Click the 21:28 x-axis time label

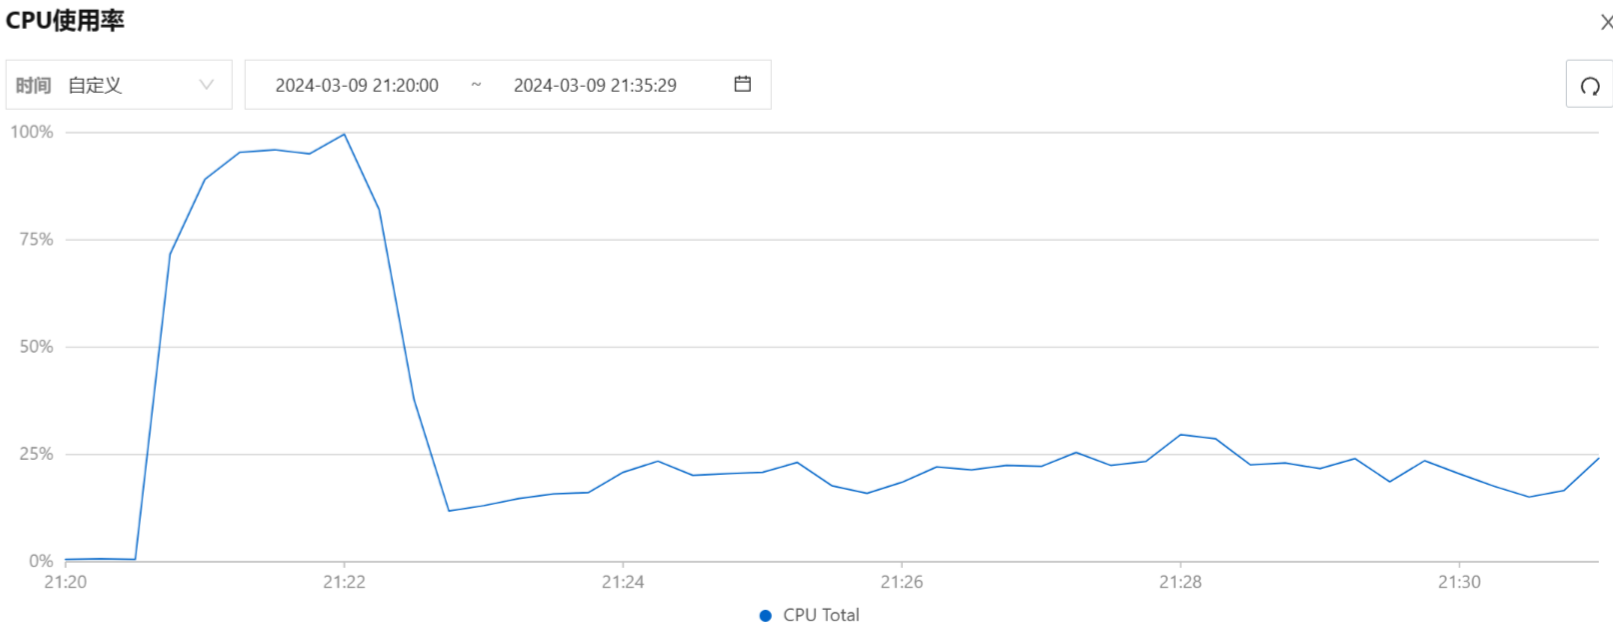1180,582
